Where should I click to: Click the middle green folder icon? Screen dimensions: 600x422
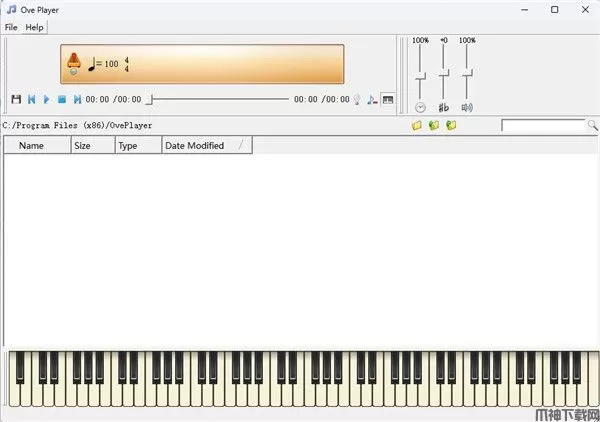click(x=434, y=125)
